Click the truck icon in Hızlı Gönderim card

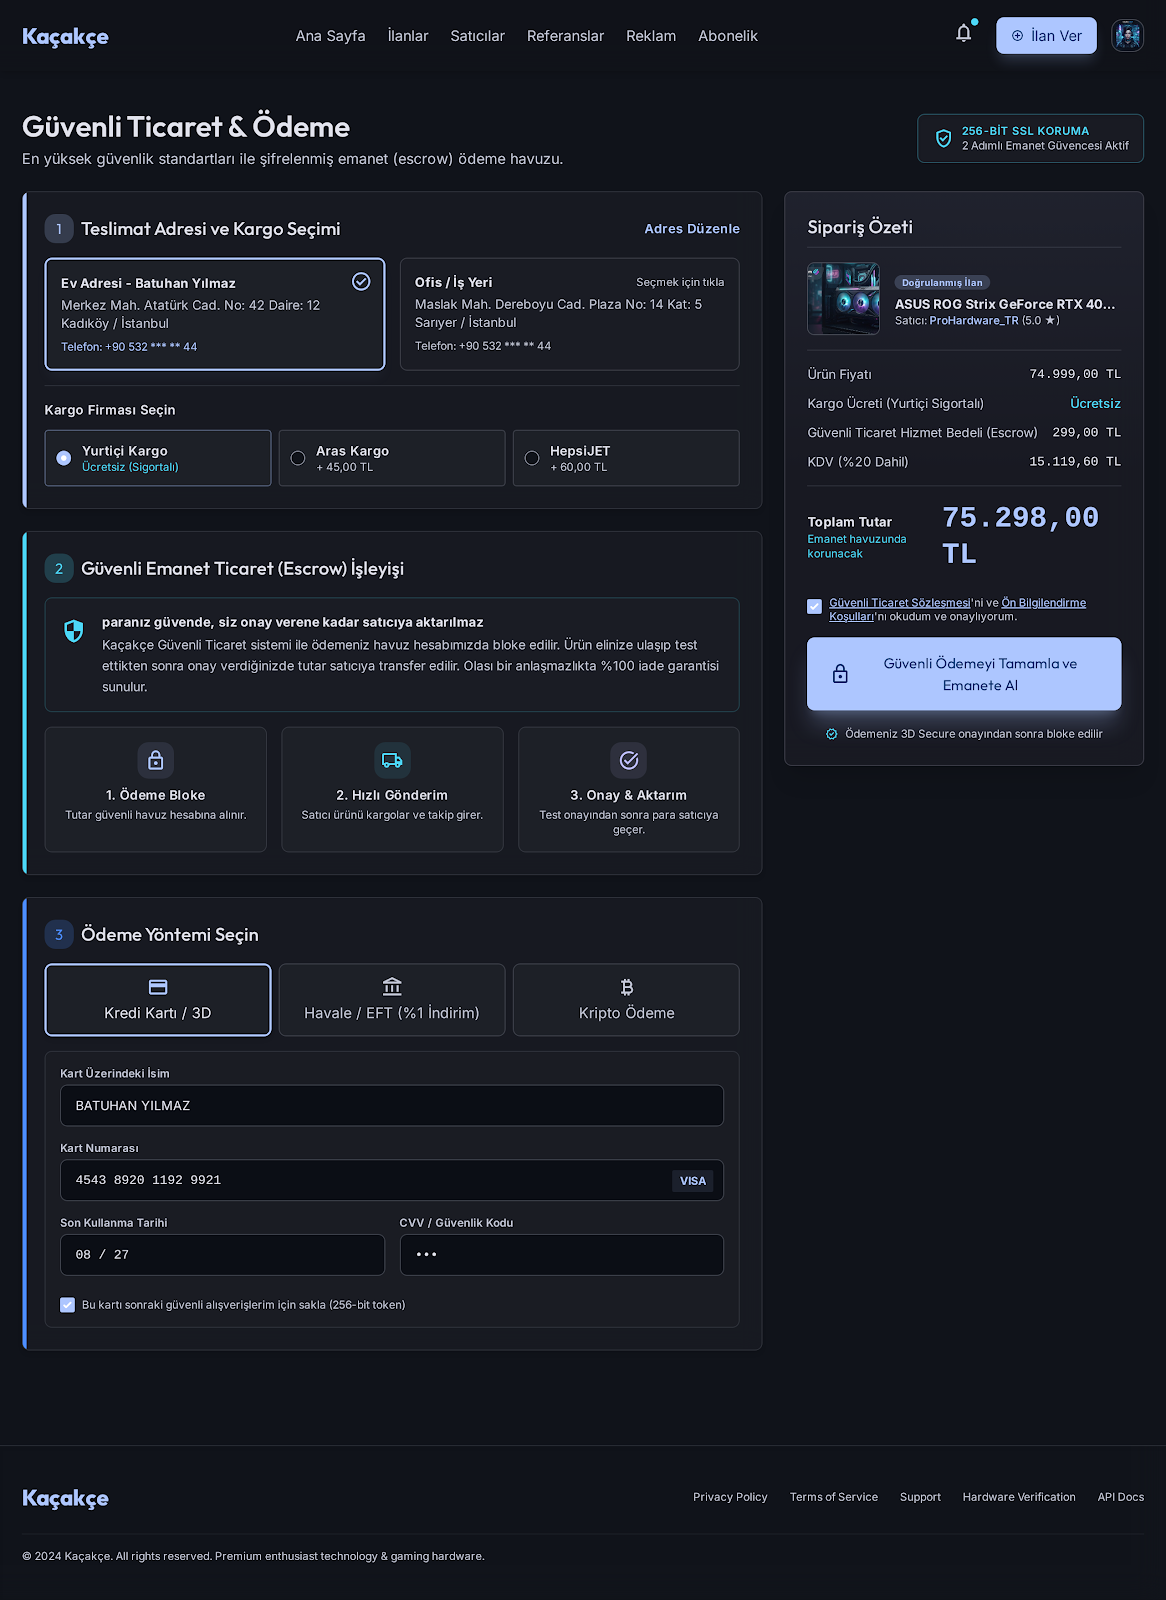(x=392, y=760)
